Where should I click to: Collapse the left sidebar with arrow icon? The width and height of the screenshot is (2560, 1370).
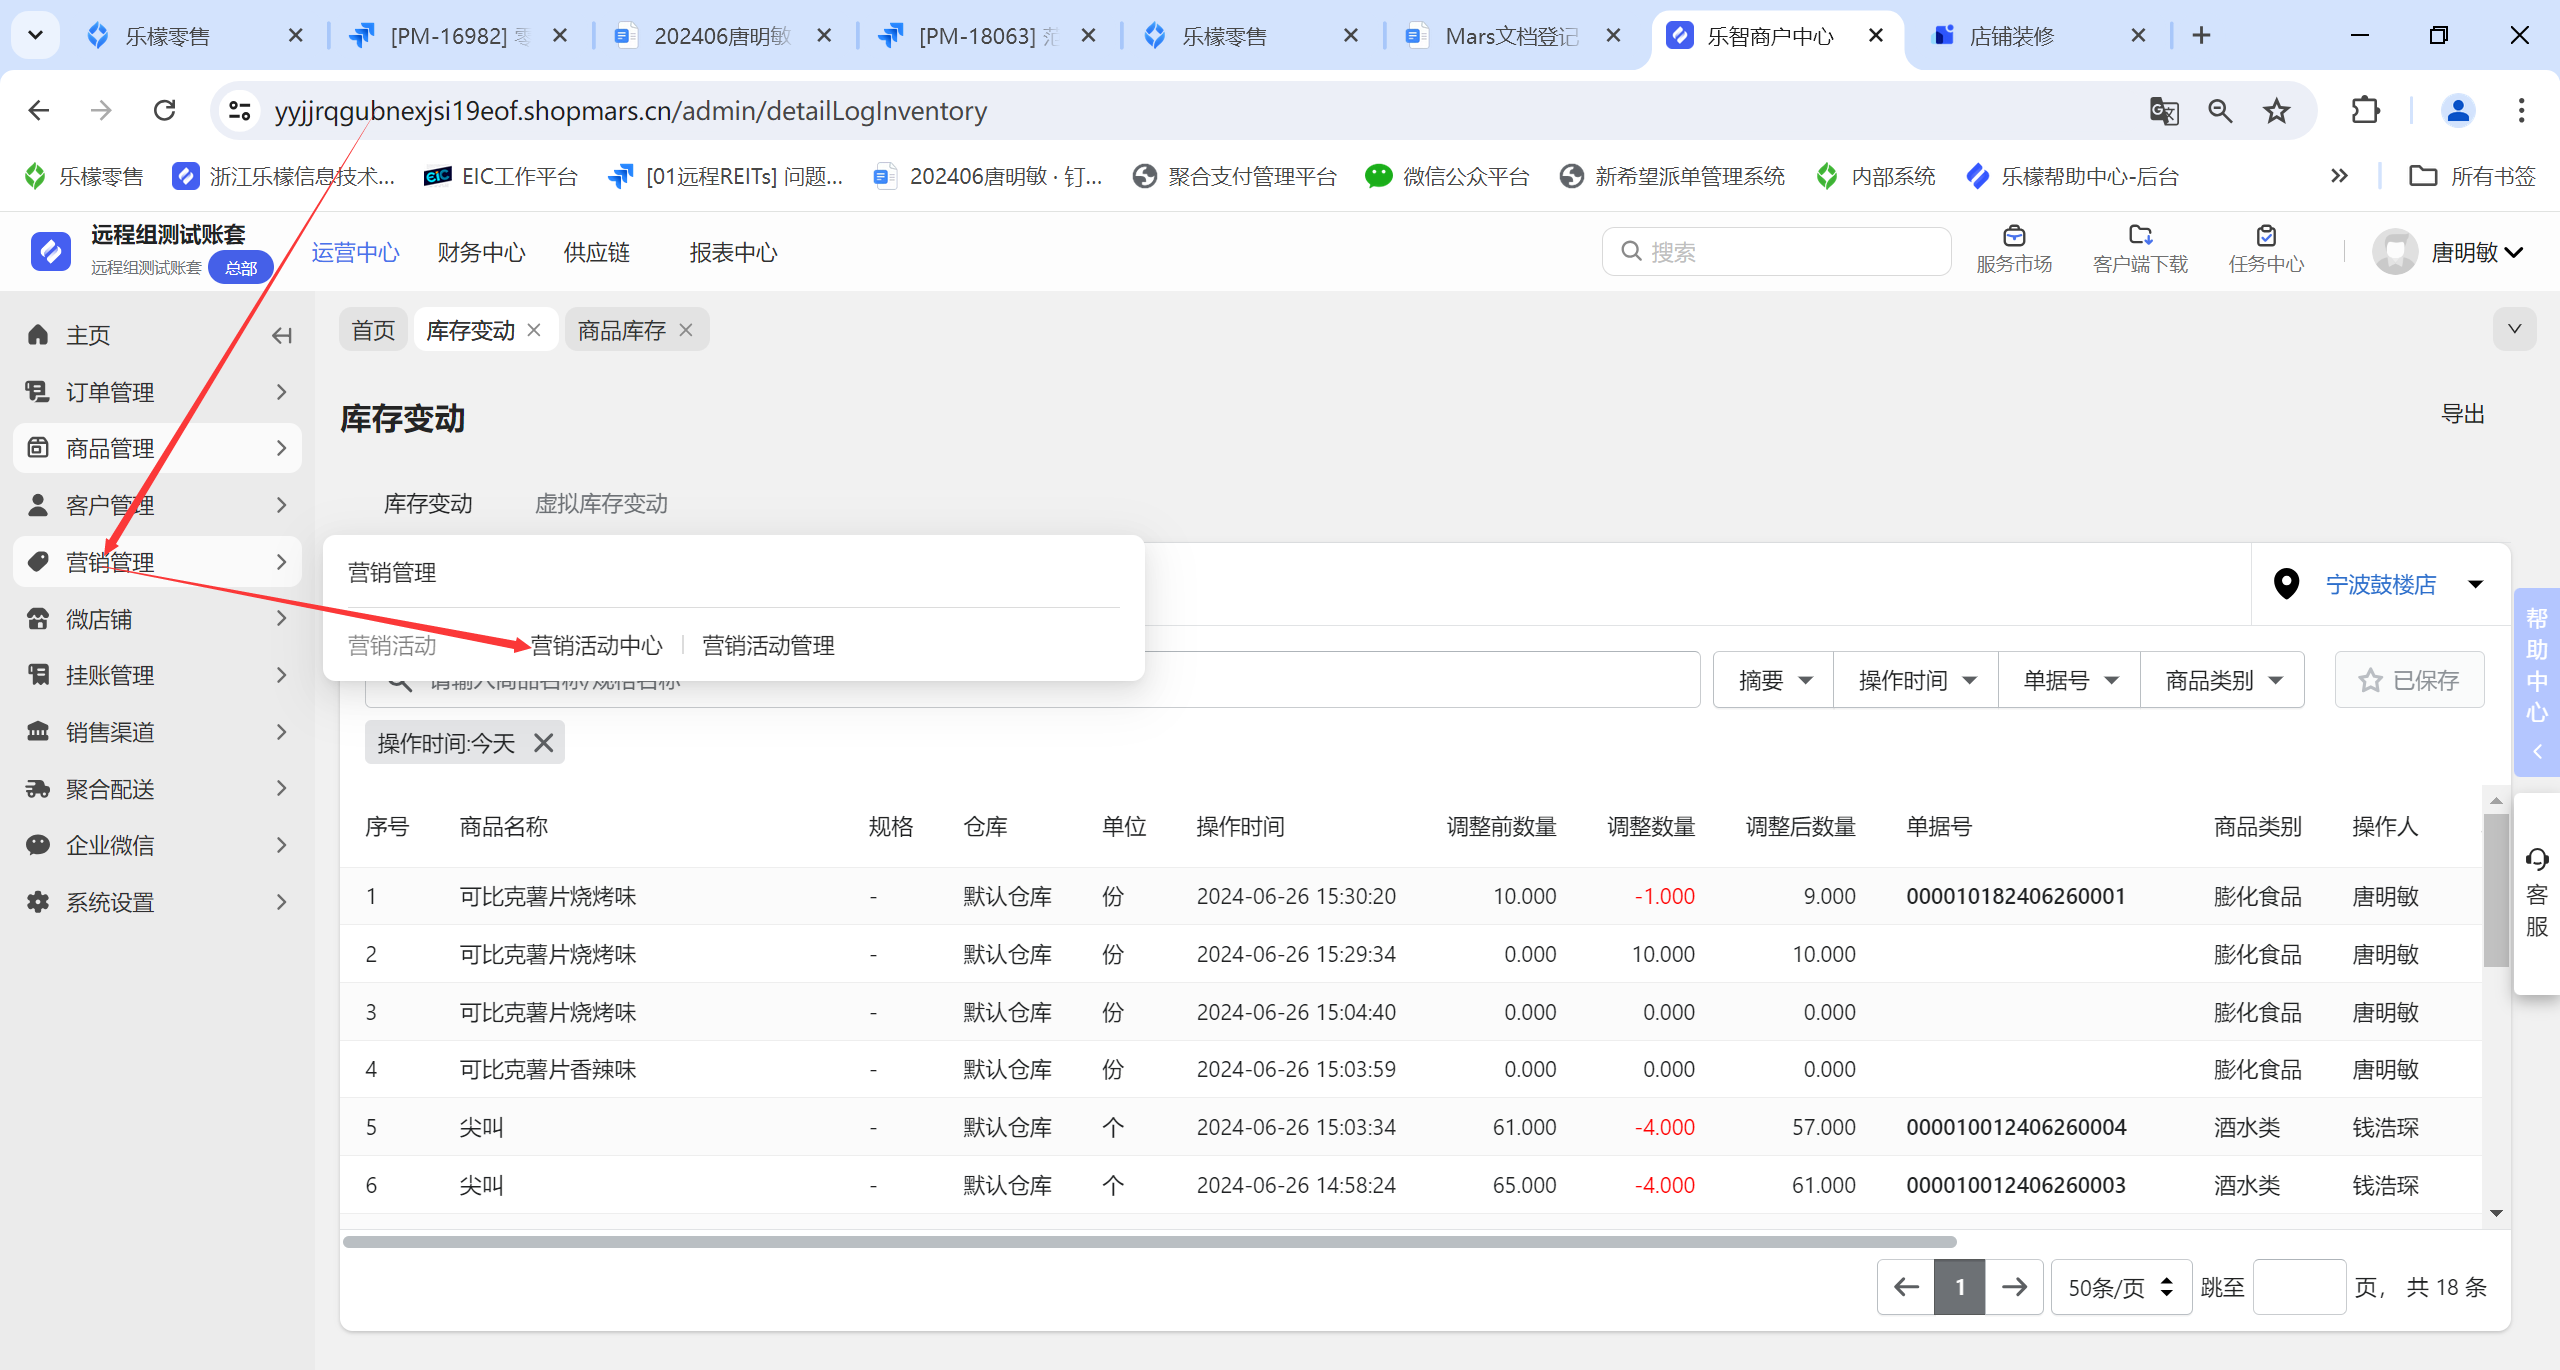[x=282, y=336]
